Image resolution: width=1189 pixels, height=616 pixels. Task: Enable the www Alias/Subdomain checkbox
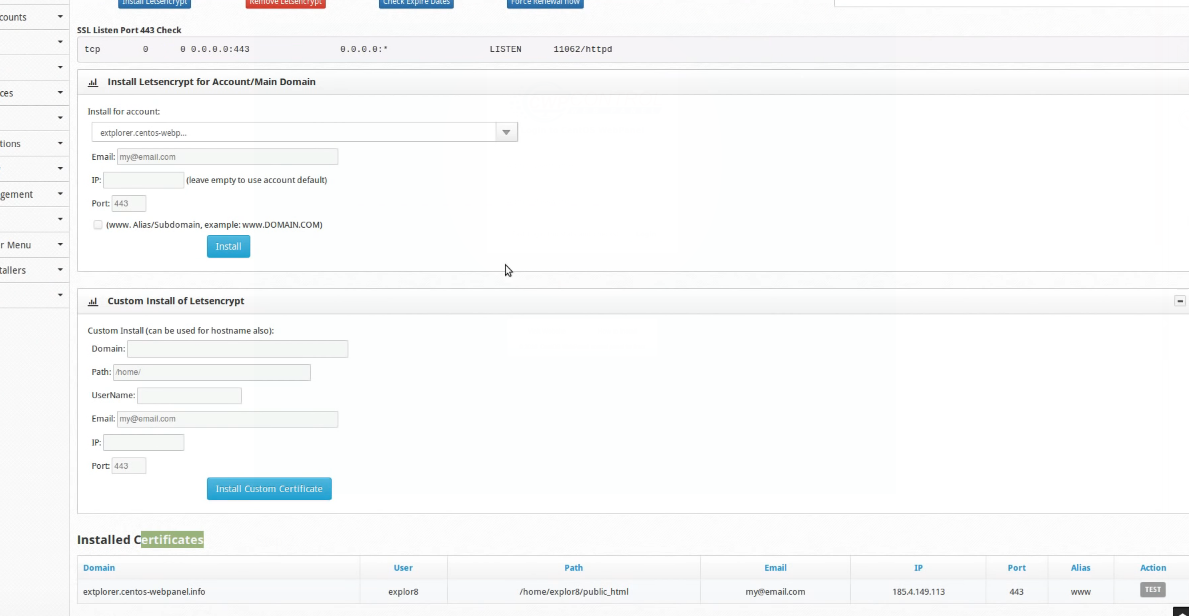click(x=97, y=224)
